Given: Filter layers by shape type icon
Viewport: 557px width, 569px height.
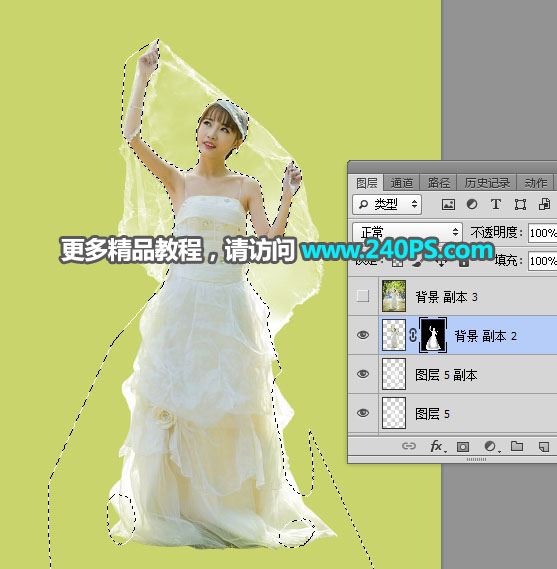Looking at the screenshot, I should click(520, 205).
